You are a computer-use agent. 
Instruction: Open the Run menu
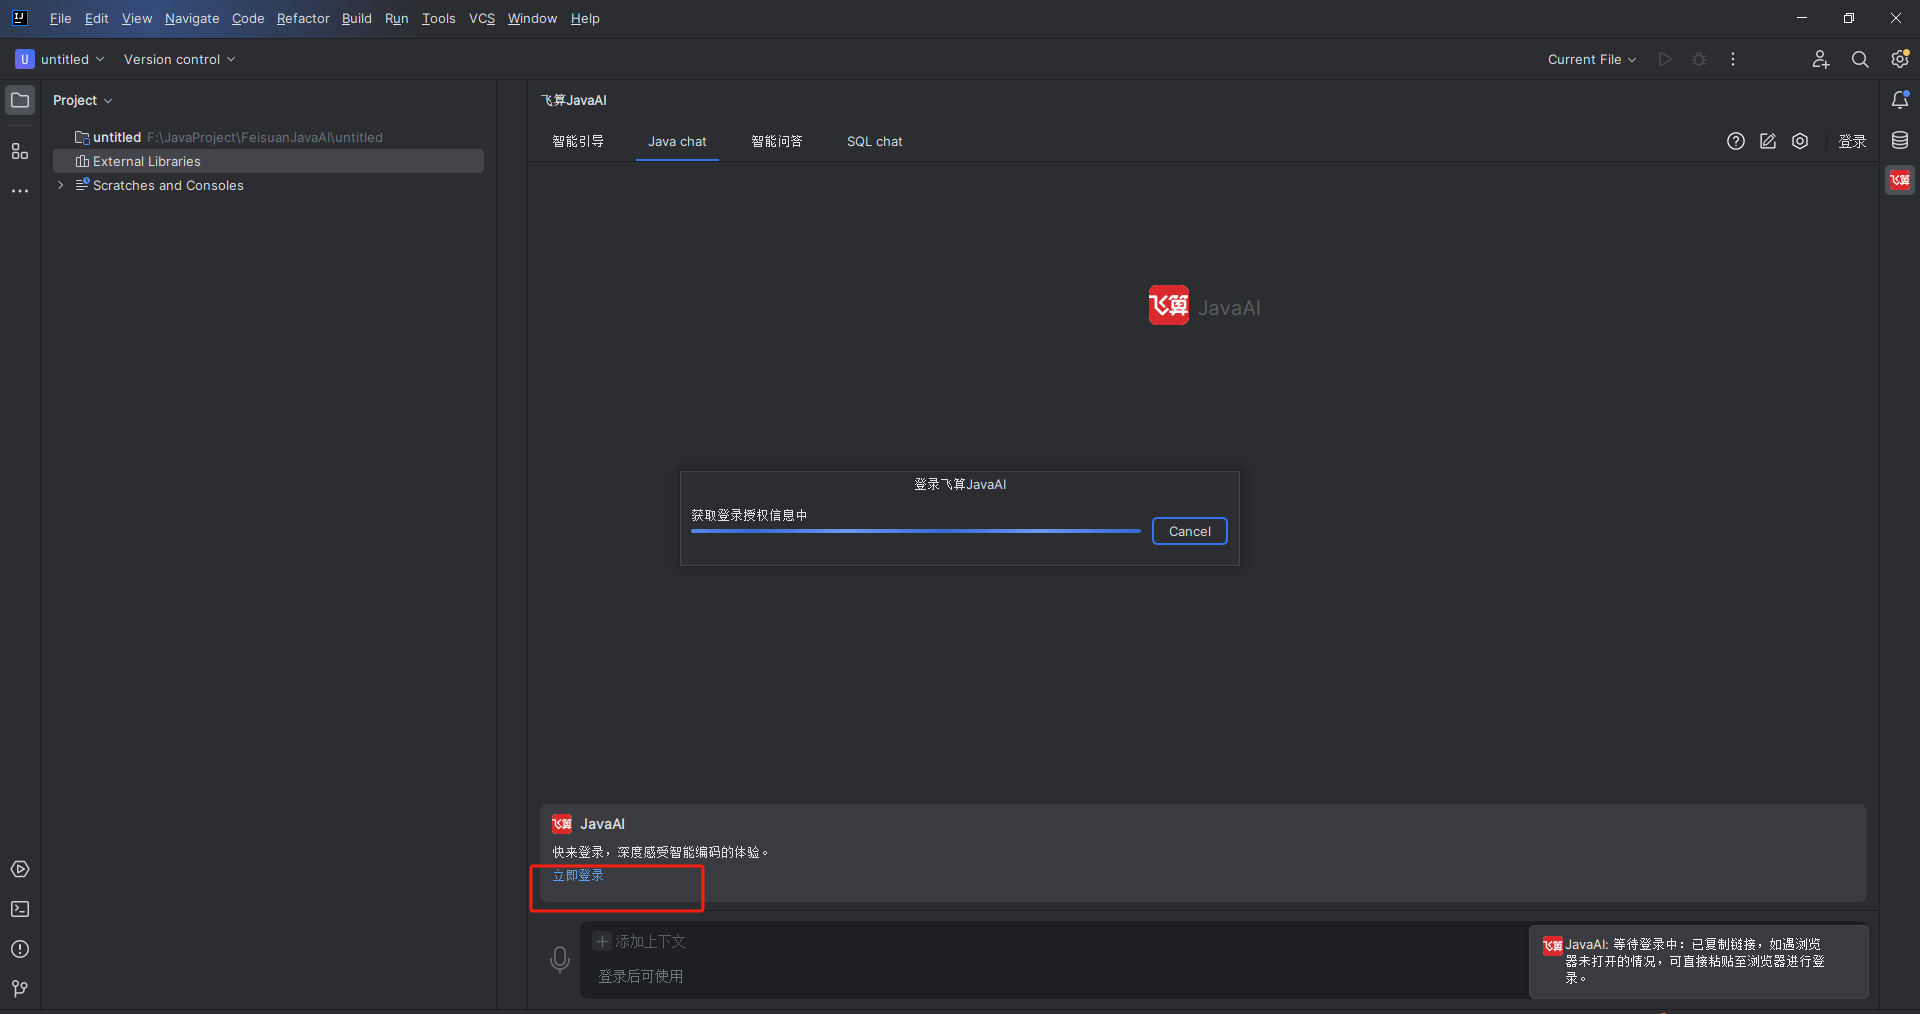(396, 18)
